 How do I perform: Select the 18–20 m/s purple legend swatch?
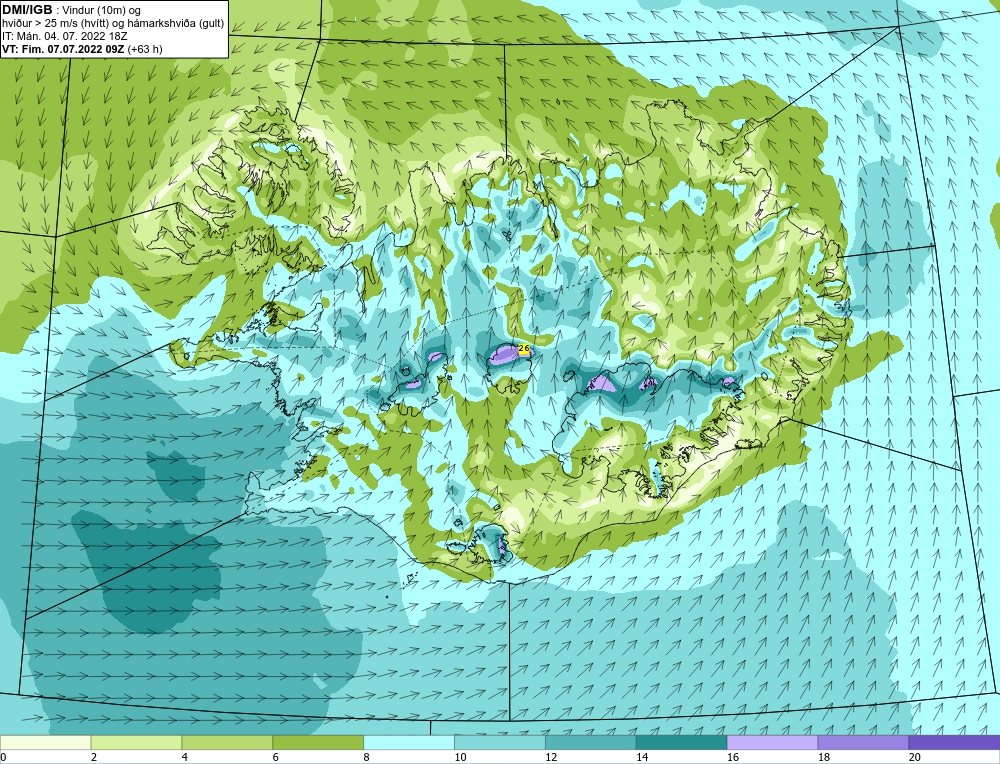point(863,742)
